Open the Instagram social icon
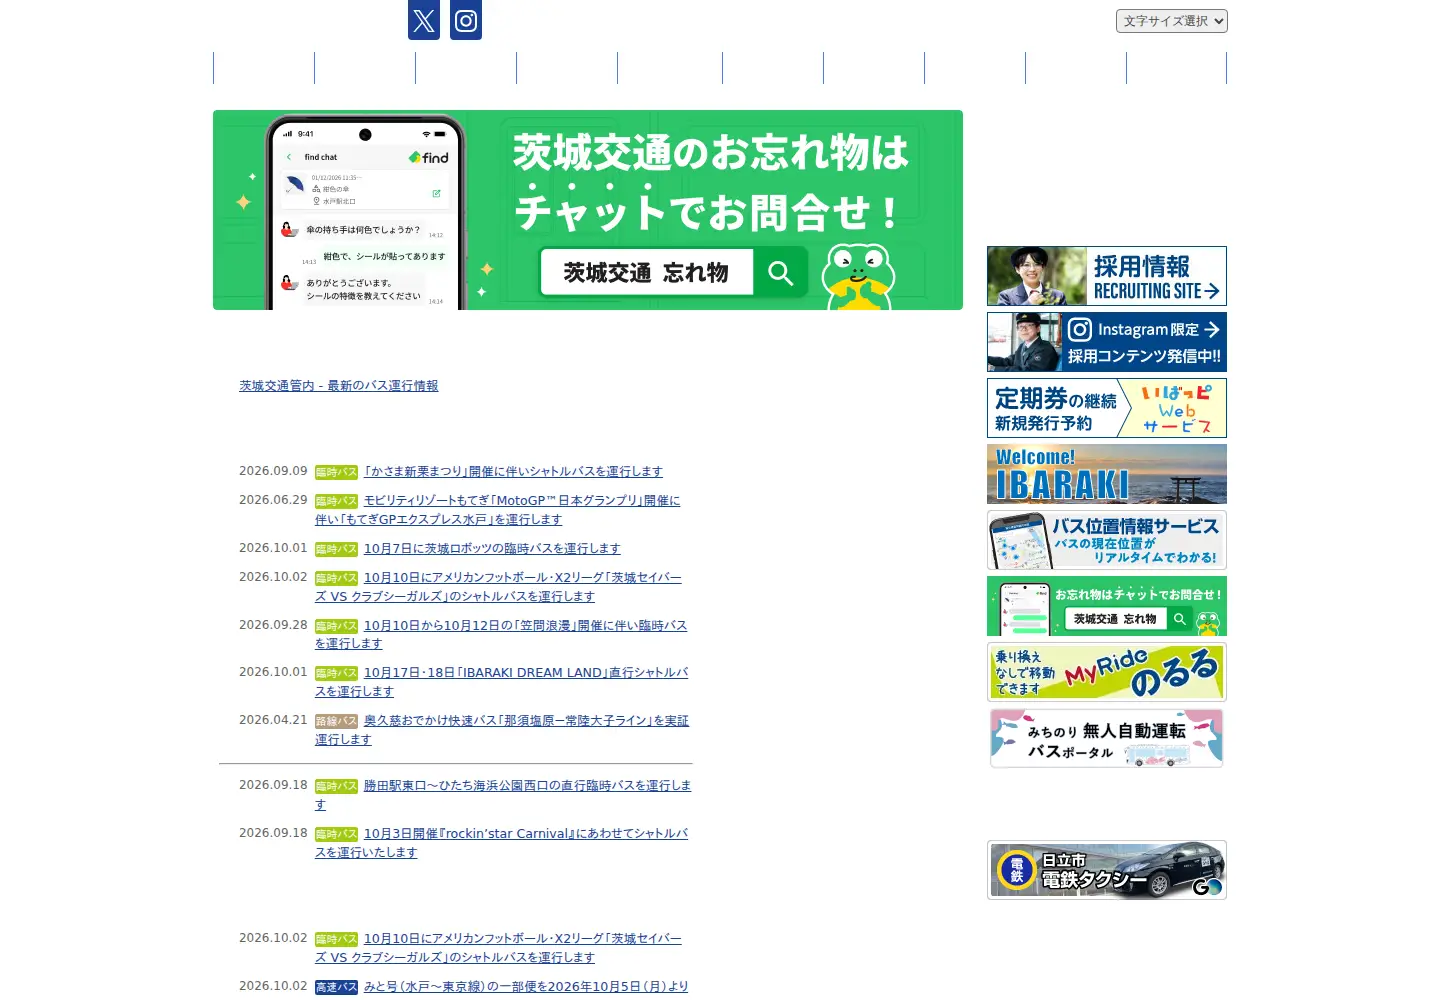 click(466, 20)
